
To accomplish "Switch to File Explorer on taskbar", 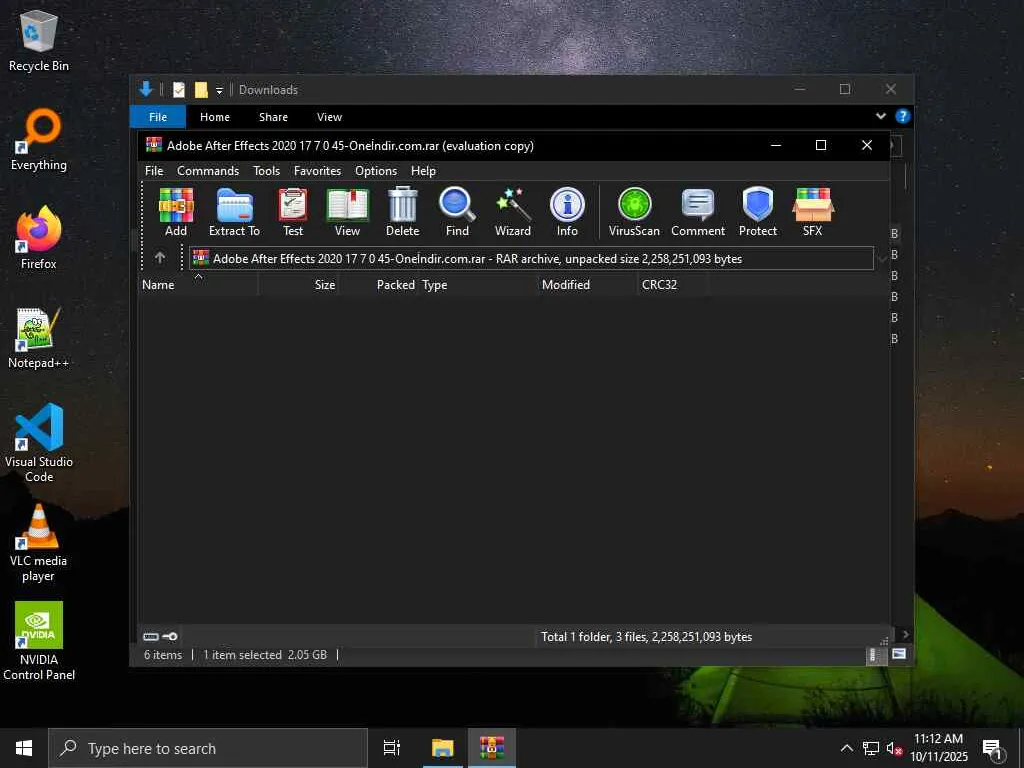I will click(x=442, y=748).
